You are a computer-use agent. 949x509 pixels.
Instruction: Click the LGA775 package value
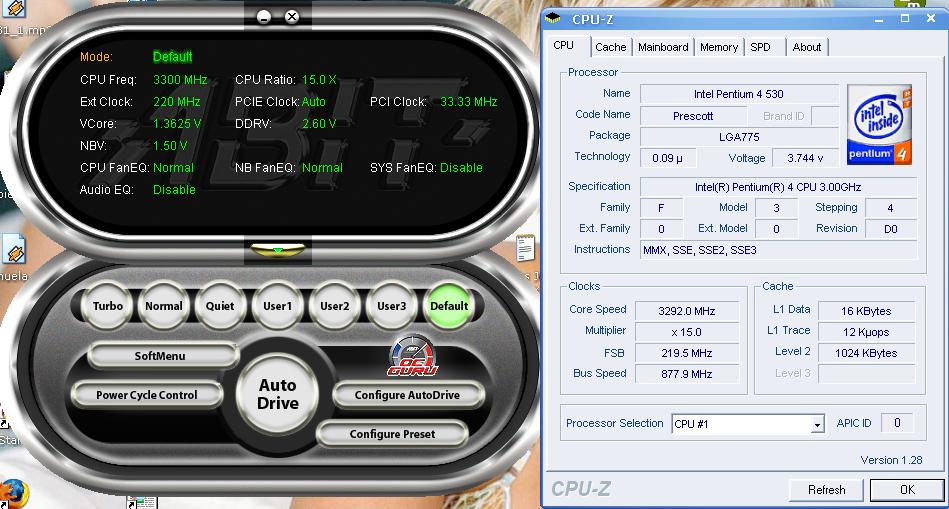[x=739, y=137]
